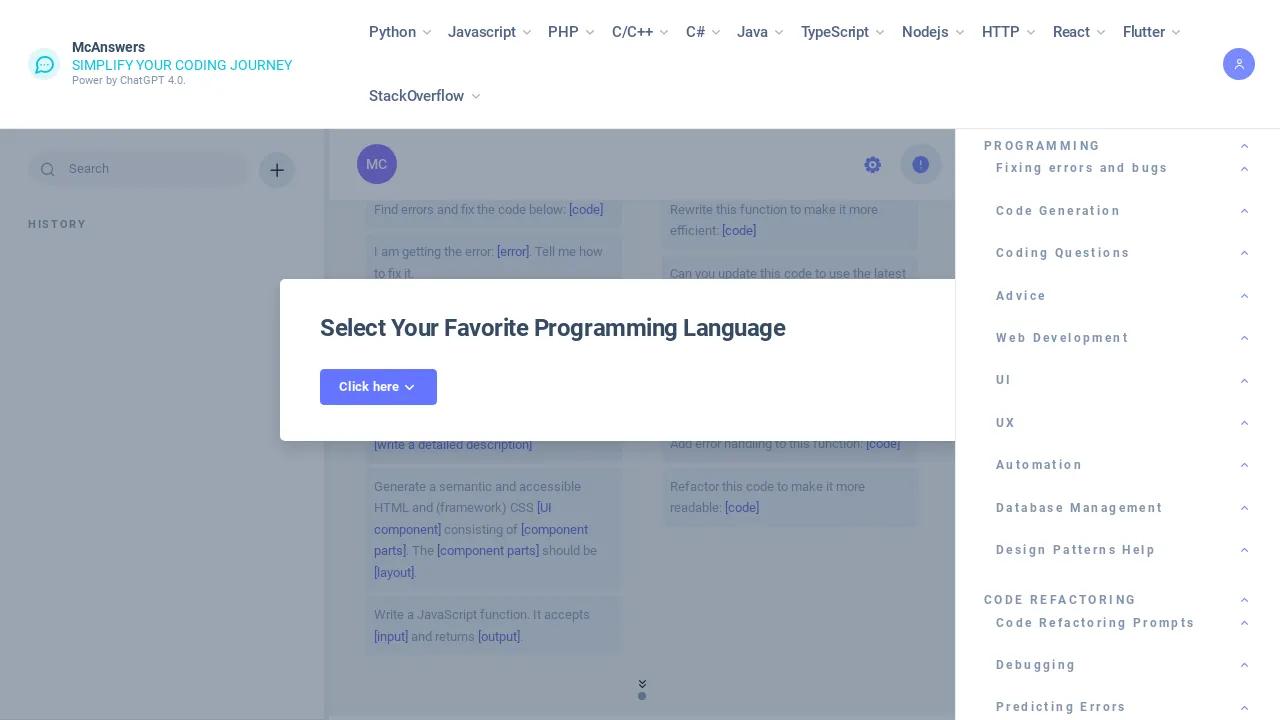This screenshot has height=720, width=1280.
Task: Open the settings gear icon
Action: tap(873, 165)
